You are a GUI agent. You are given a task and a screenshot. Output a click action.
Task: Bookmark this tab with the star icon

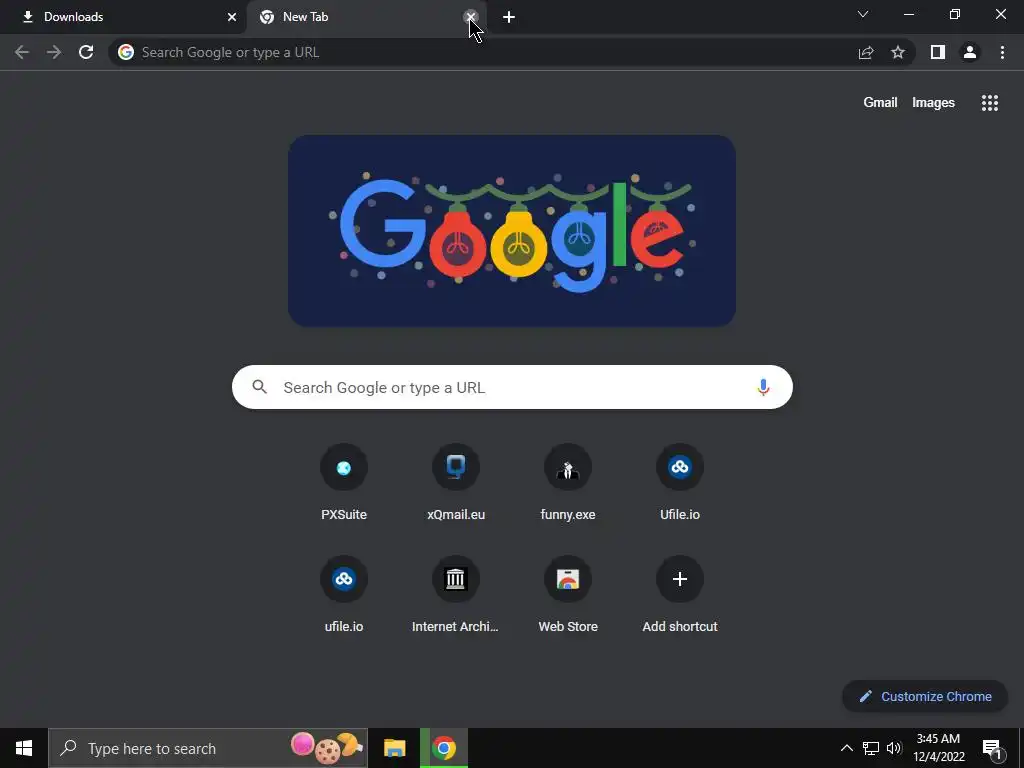point(898,52)
